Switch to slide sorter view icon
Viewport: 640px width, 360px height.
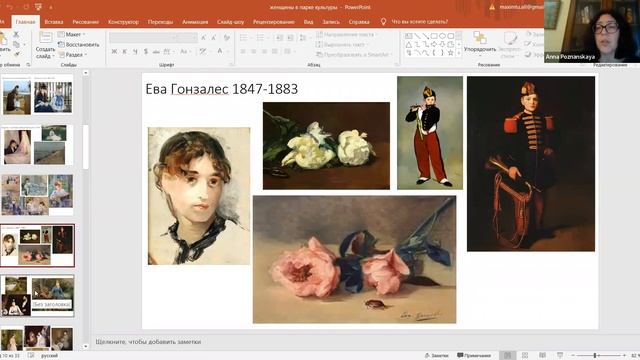coord(525,356)
